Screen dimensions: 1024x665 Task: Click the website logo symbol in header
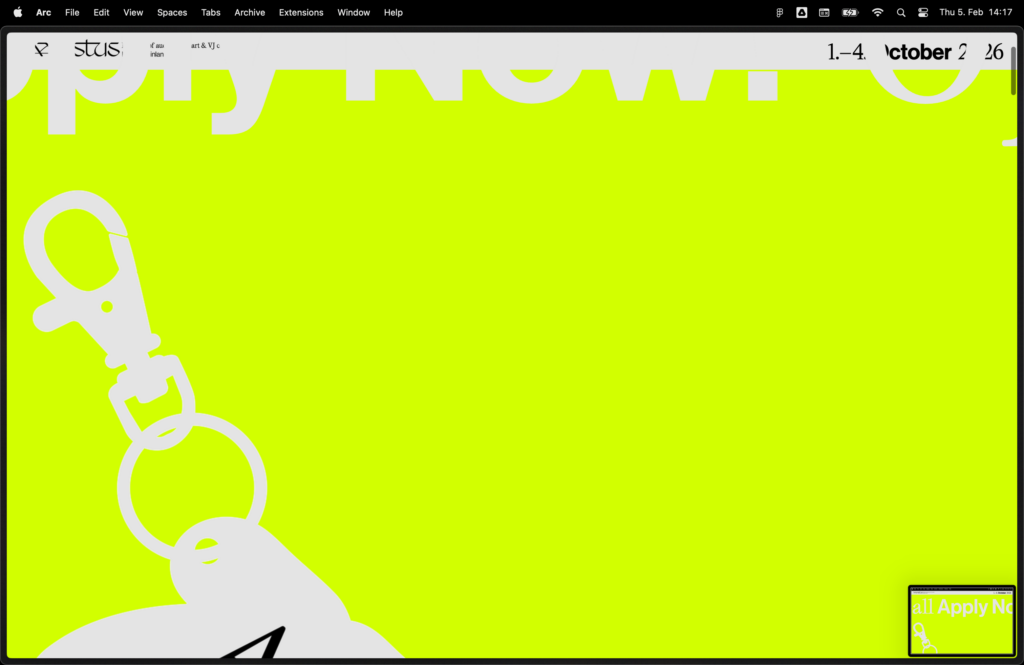click(x=41, y=49)
